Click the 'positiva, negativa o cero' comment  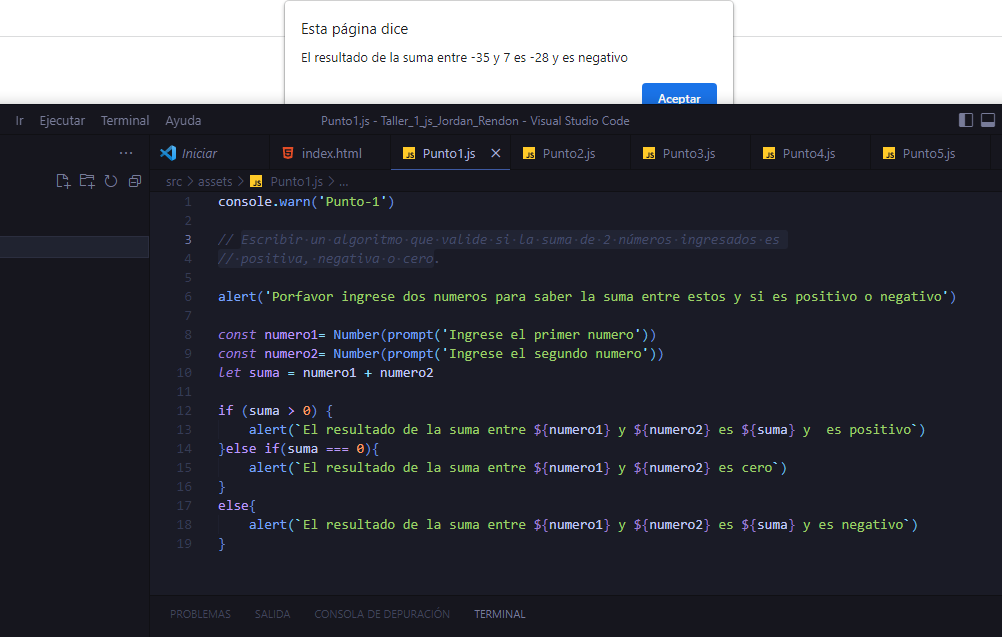[x=328, y=259]
